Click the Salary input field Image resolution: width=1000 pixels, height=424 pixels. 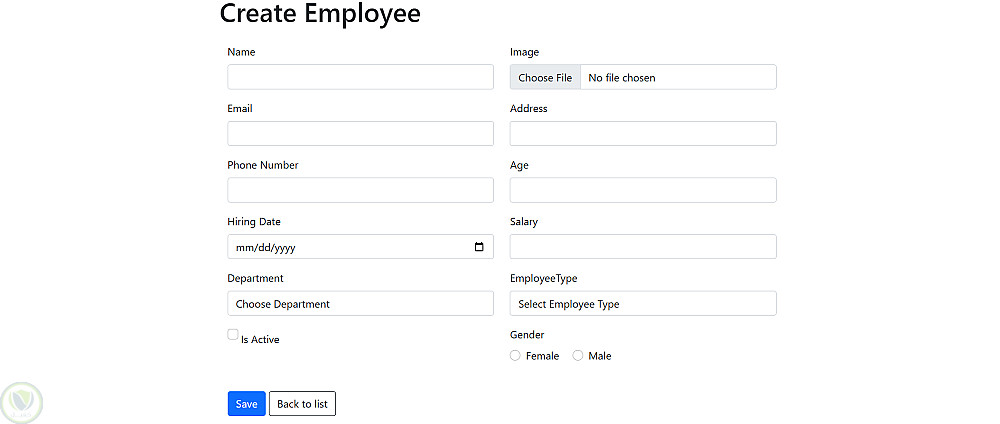[x=643, y=247]
